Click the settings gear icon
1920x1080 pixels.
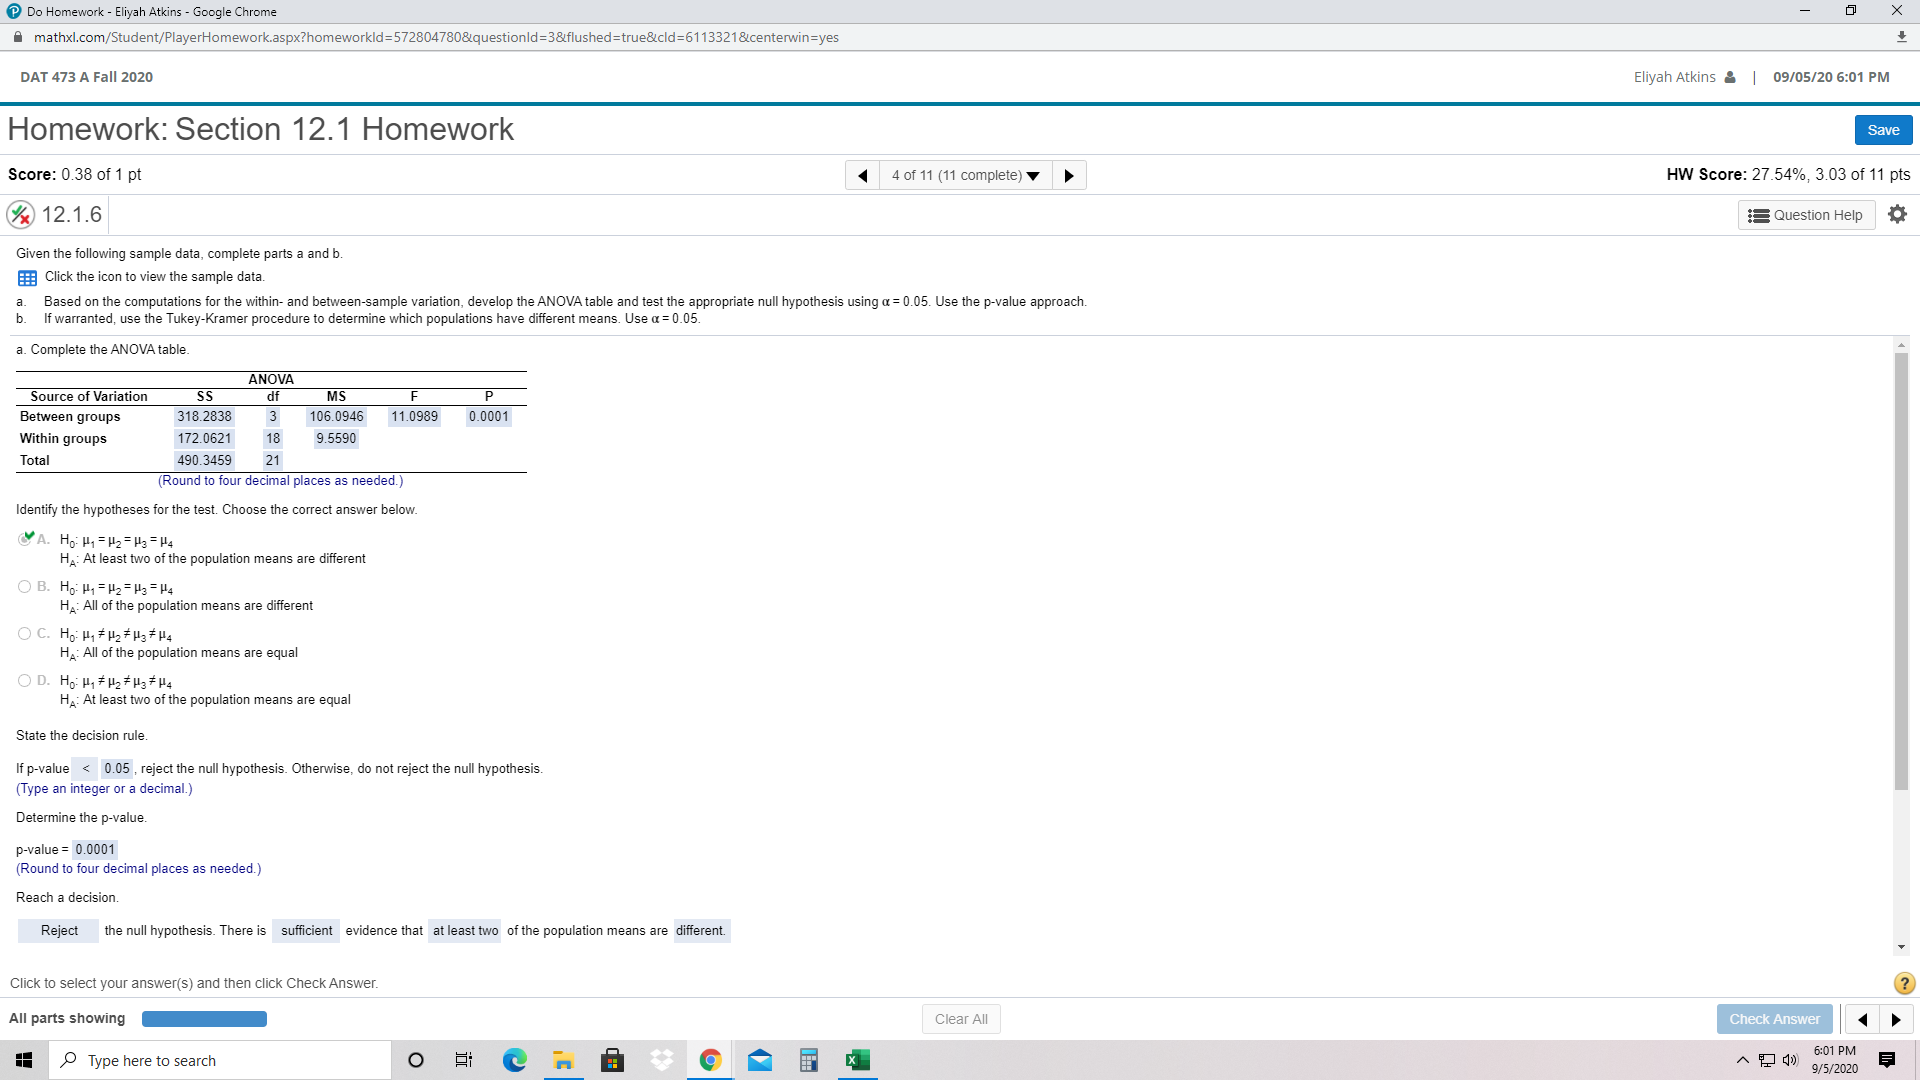[1897, 214]
